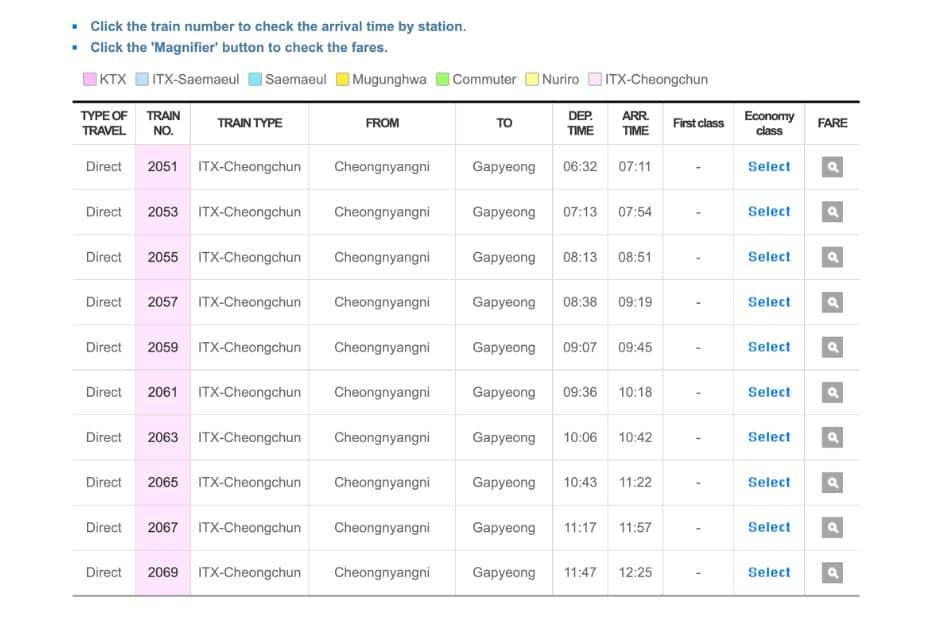Open fare magnifier for train 2065
This screenshot has height=620, width=930.
click(x=832, y=482)
